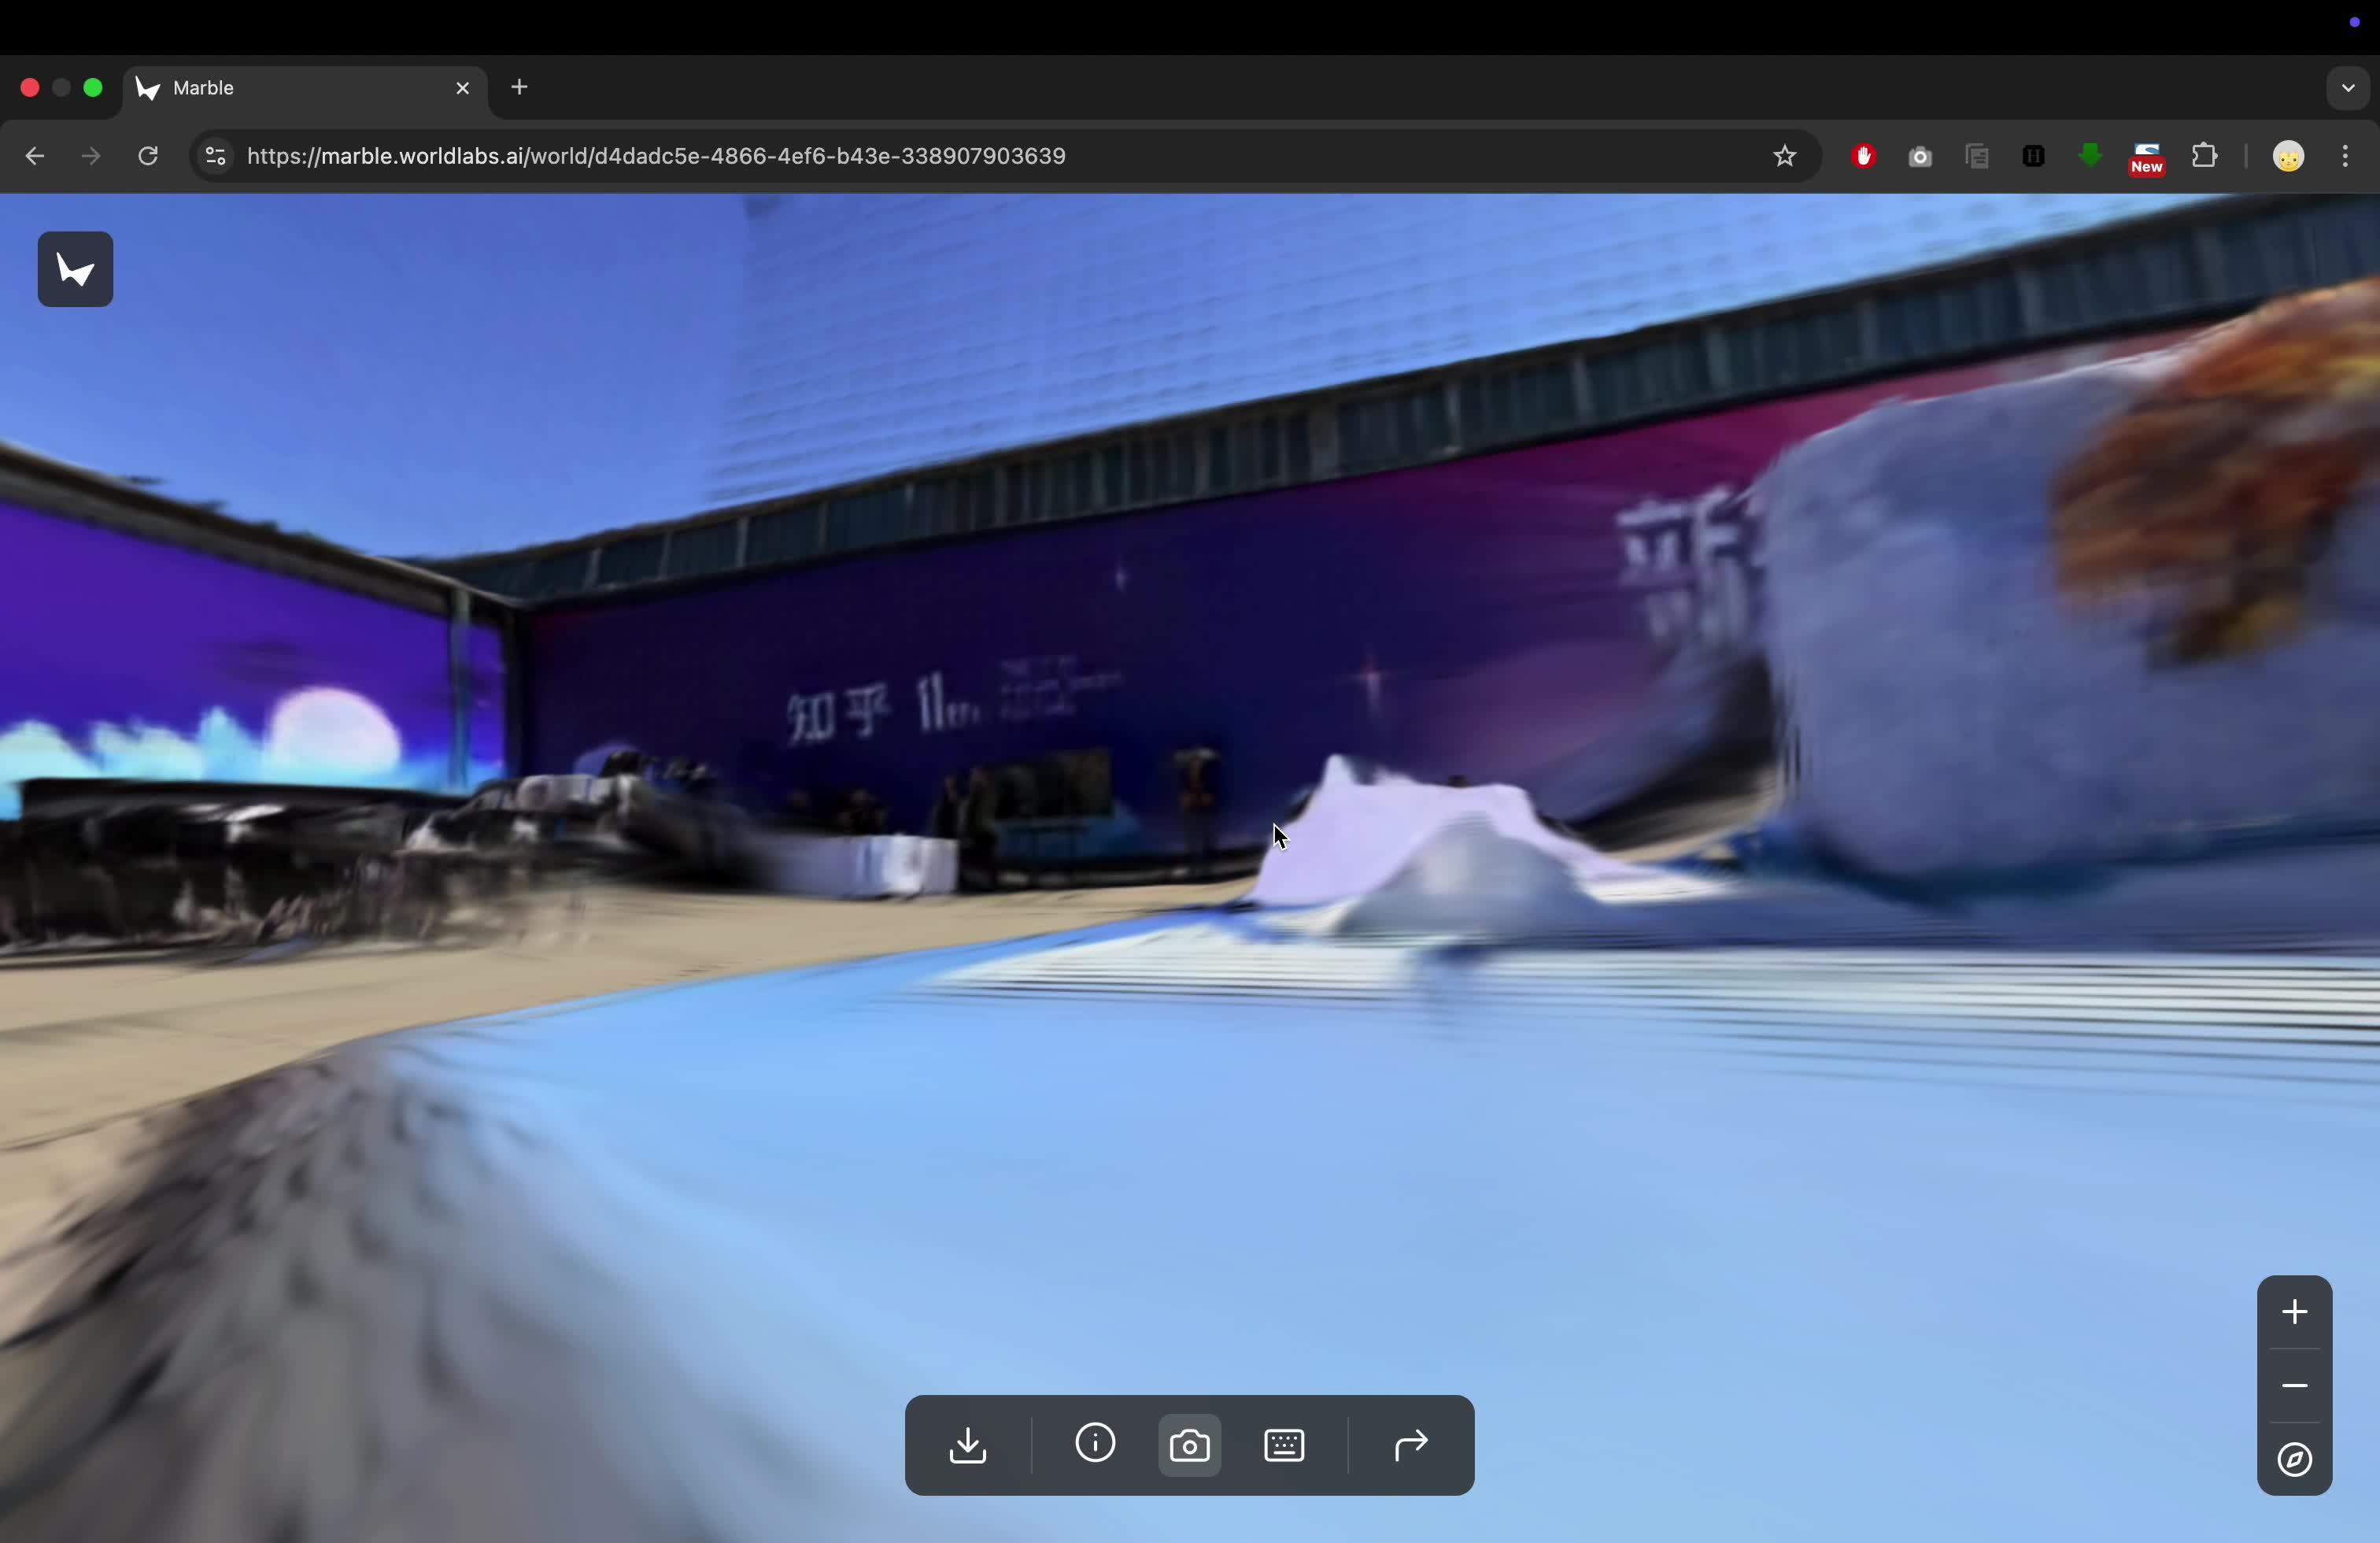
Task: Toggle the ad blocker extension
Action: 1863,156
